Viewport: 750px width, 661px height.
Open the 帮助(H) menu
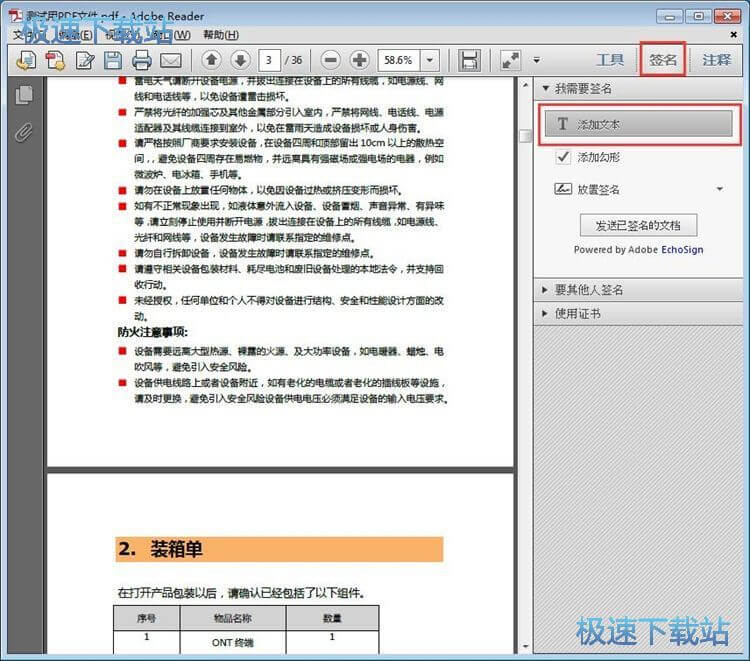pos(221,34)
